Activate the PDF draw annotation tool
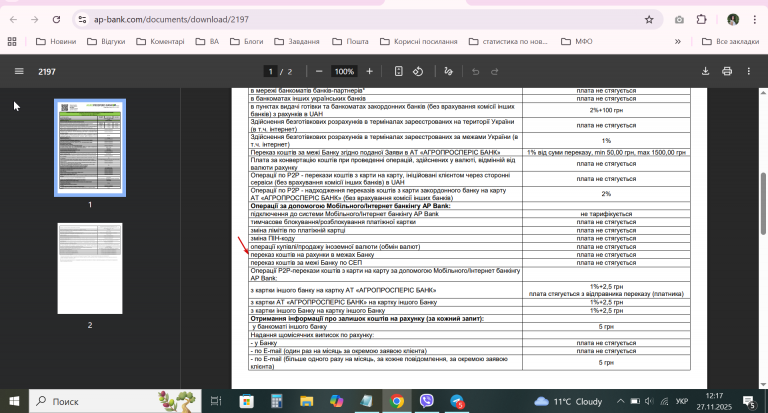The width and height of the screenshot is (768, 413). coord(448,72)
